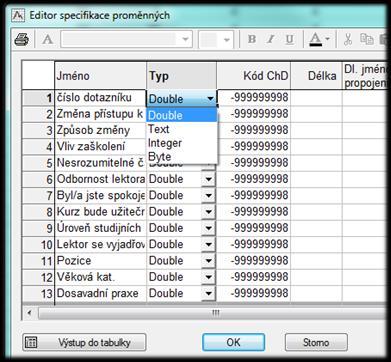Click the Typ column header
The height and width of the screenshot is (362, 391).
pyautogui.click(x=182, y=76)
